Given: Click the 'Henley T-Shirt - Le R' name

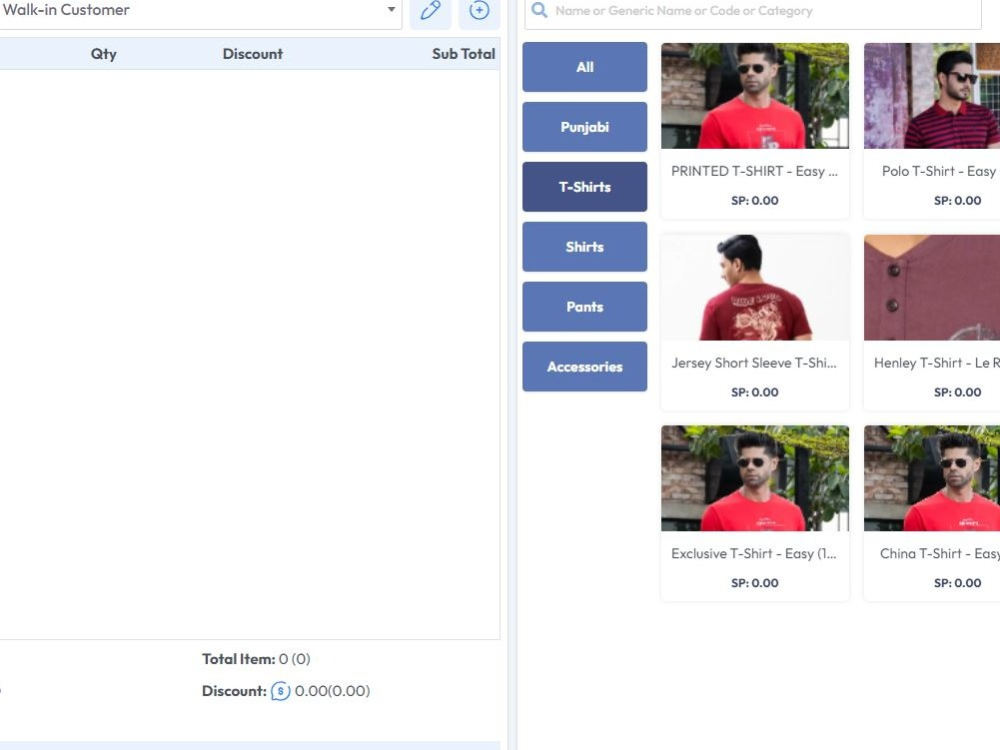Looking at the screenshot, I should [937, 363].
